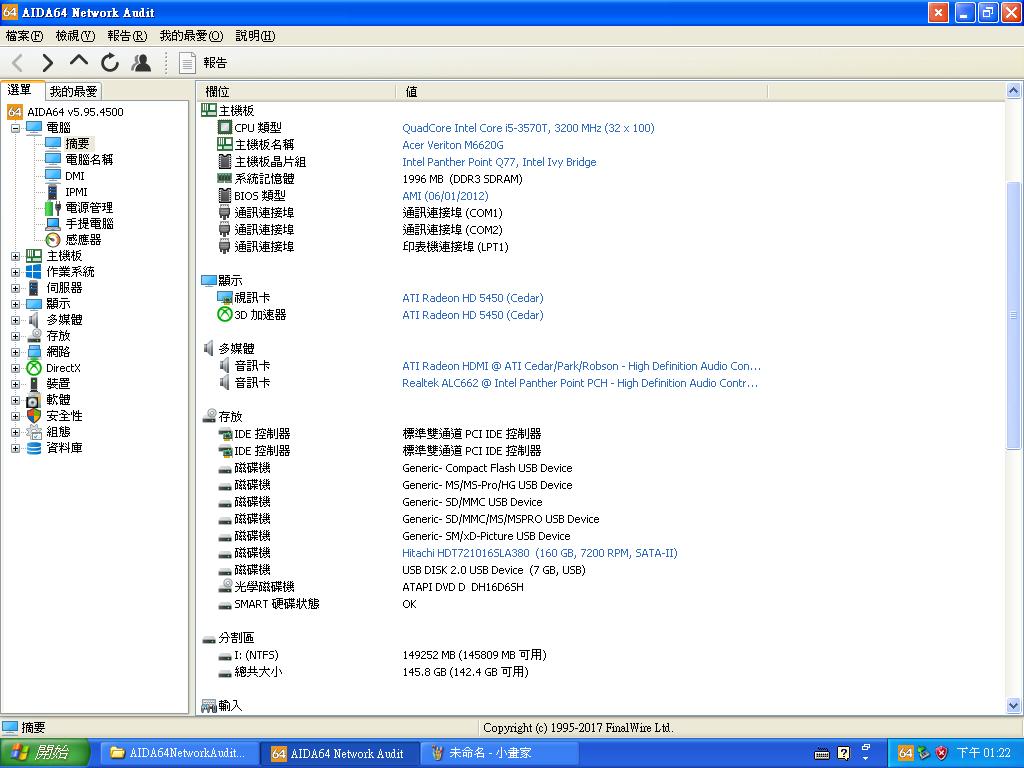The image size is (1024, 768).
Task: Select the 電源管理 icon in tree
Action: [53, 208]
